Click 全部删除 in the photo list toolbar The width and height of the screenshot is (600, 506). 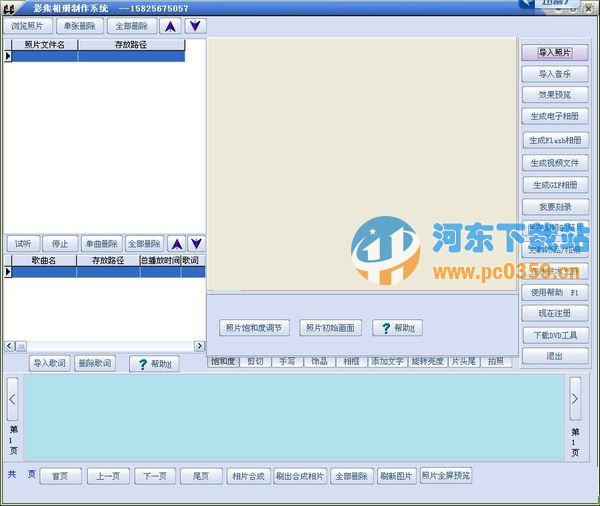point(132,26)
